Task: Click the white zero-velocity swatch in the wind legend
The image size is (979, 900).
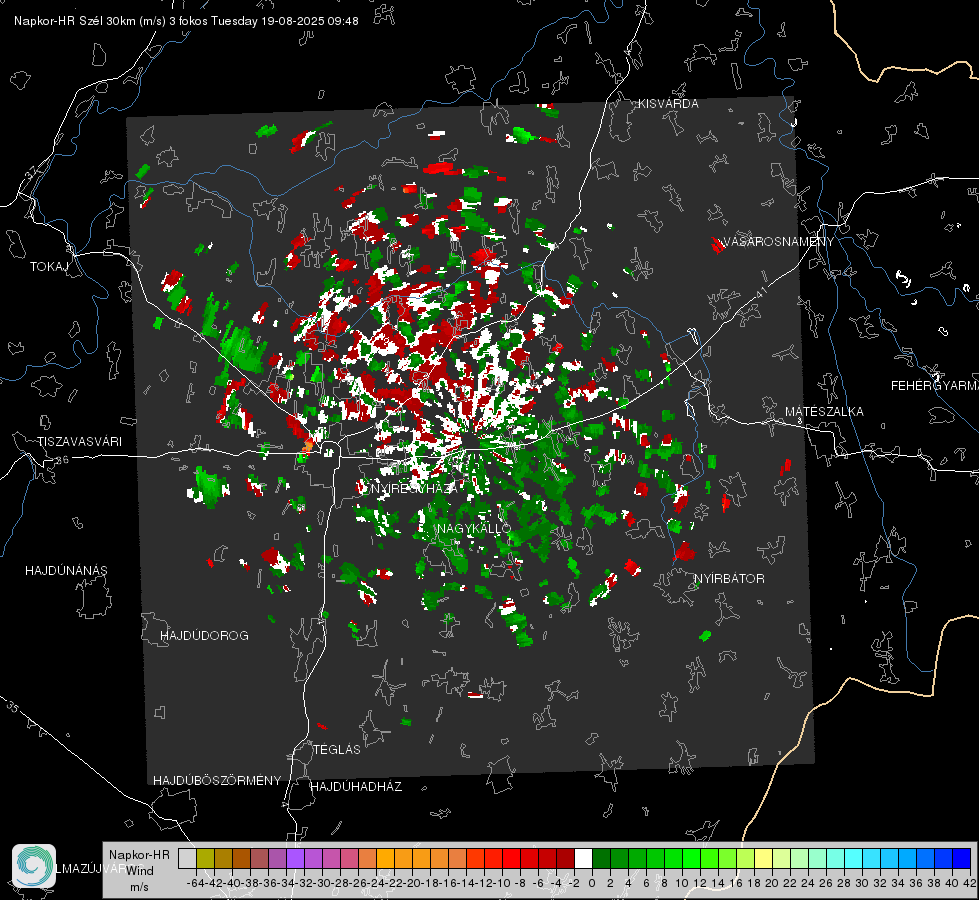Action: point(583,858)
